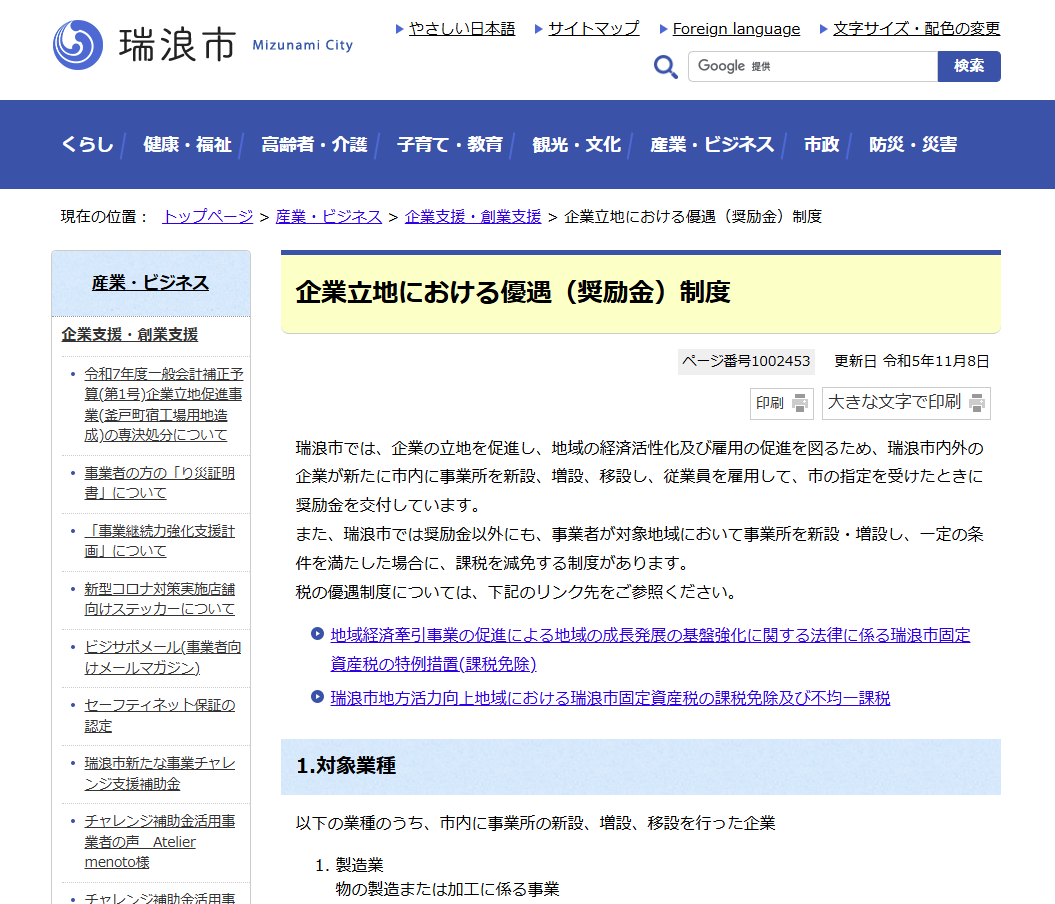Click the 製造業 list item
The image size is (1055, 904).
point(359,865)
